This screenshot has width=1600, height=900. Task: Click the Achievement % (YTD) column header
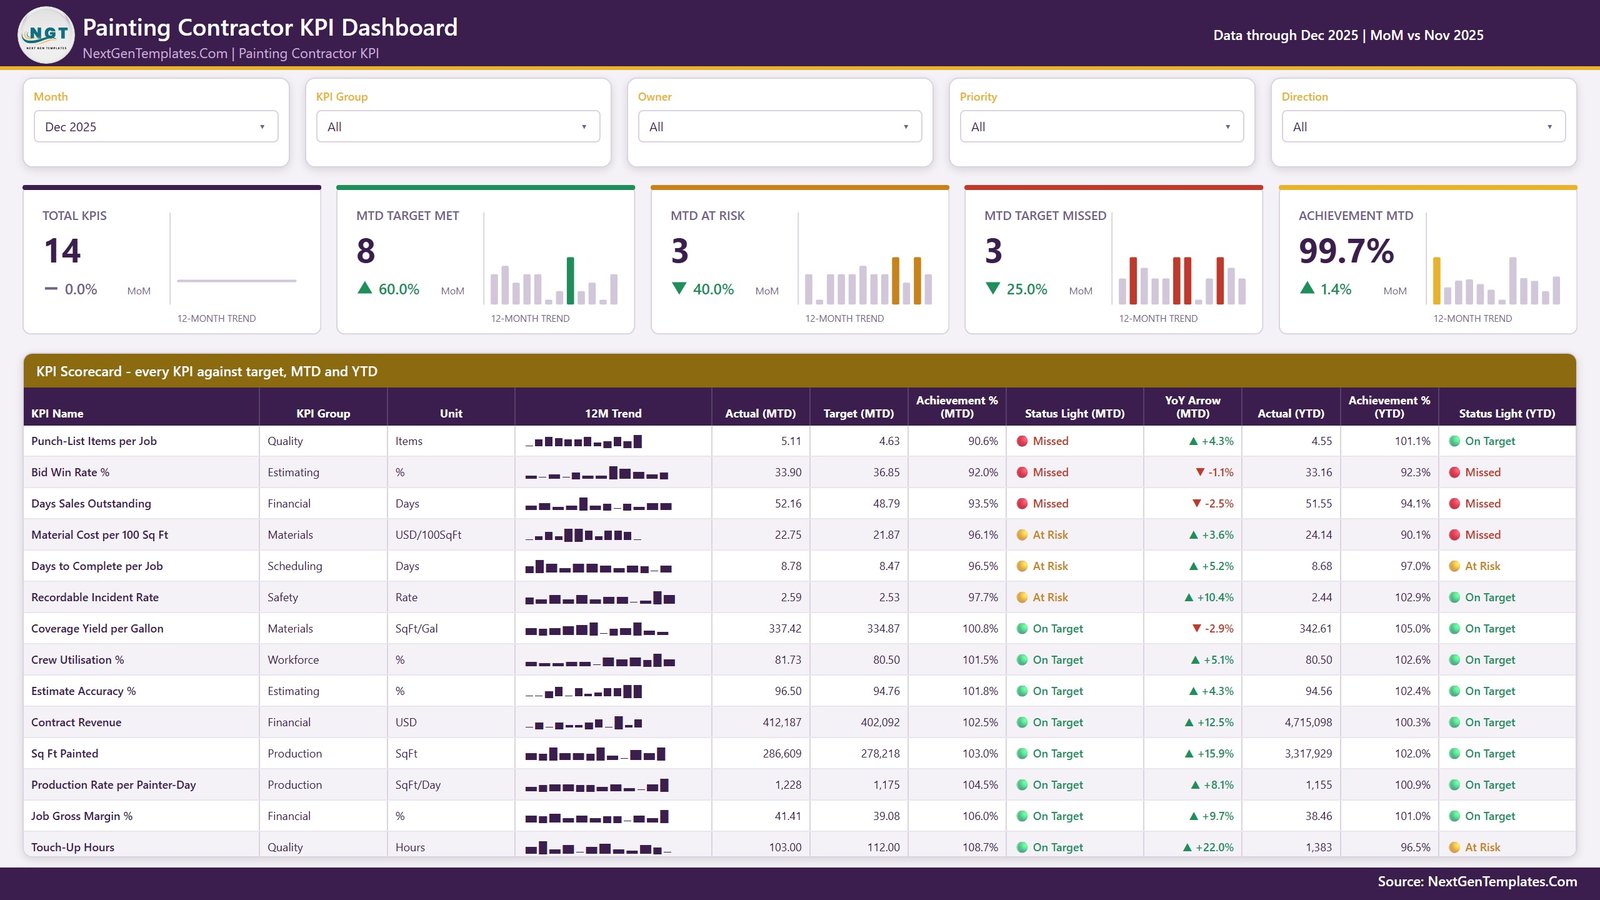click(1389, 406)
